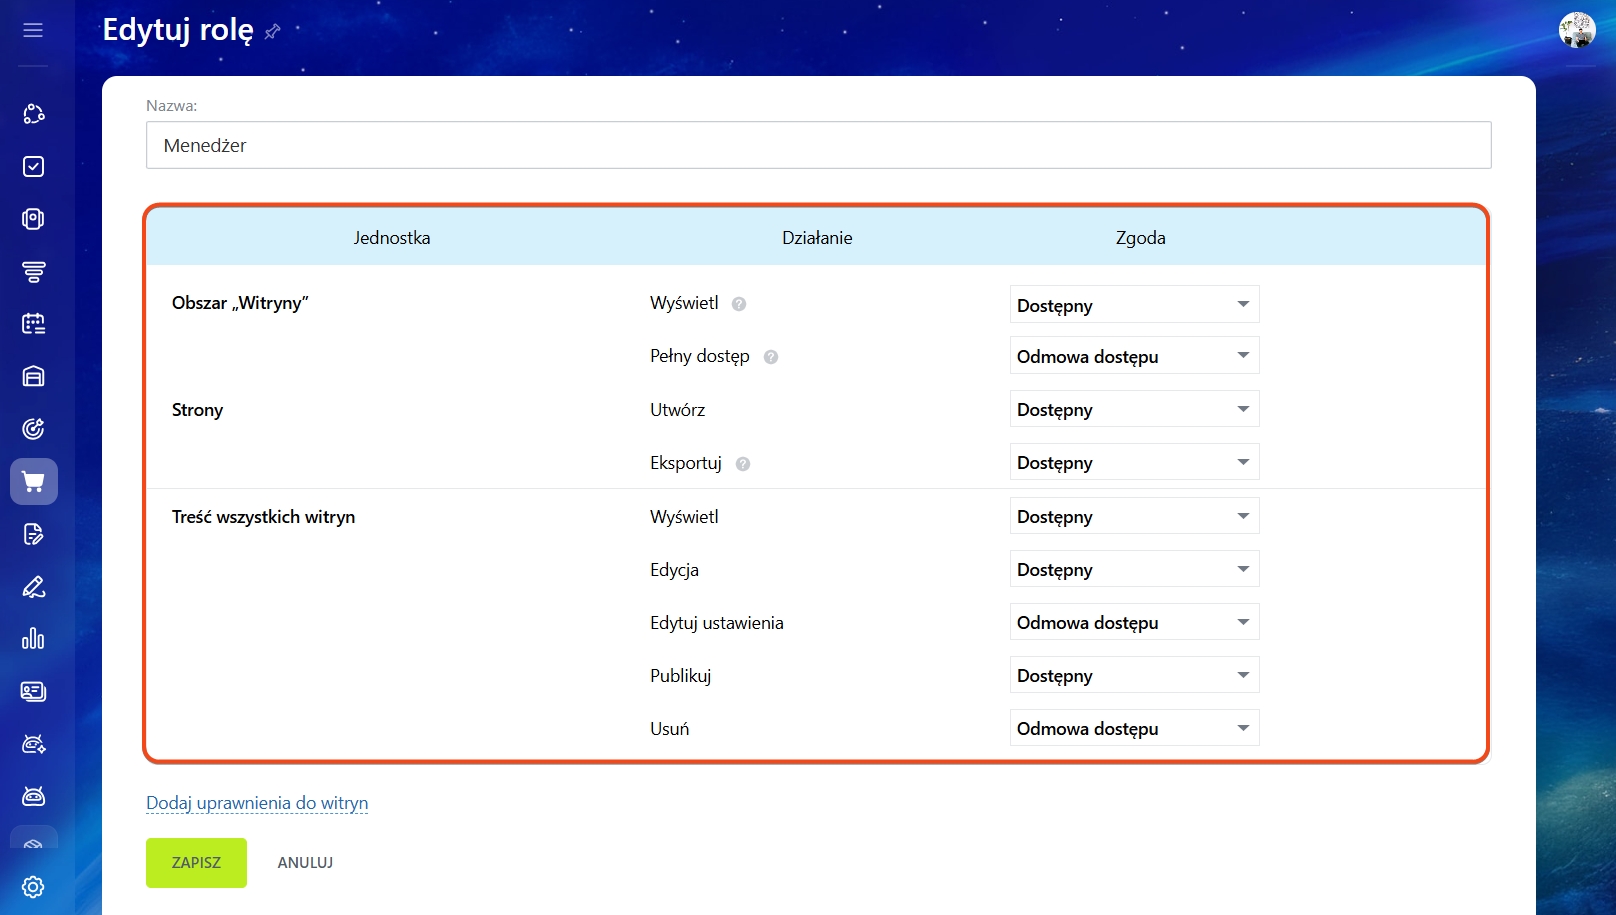Expand the Pełny dostęp permission dropdown

[1134, 356]
